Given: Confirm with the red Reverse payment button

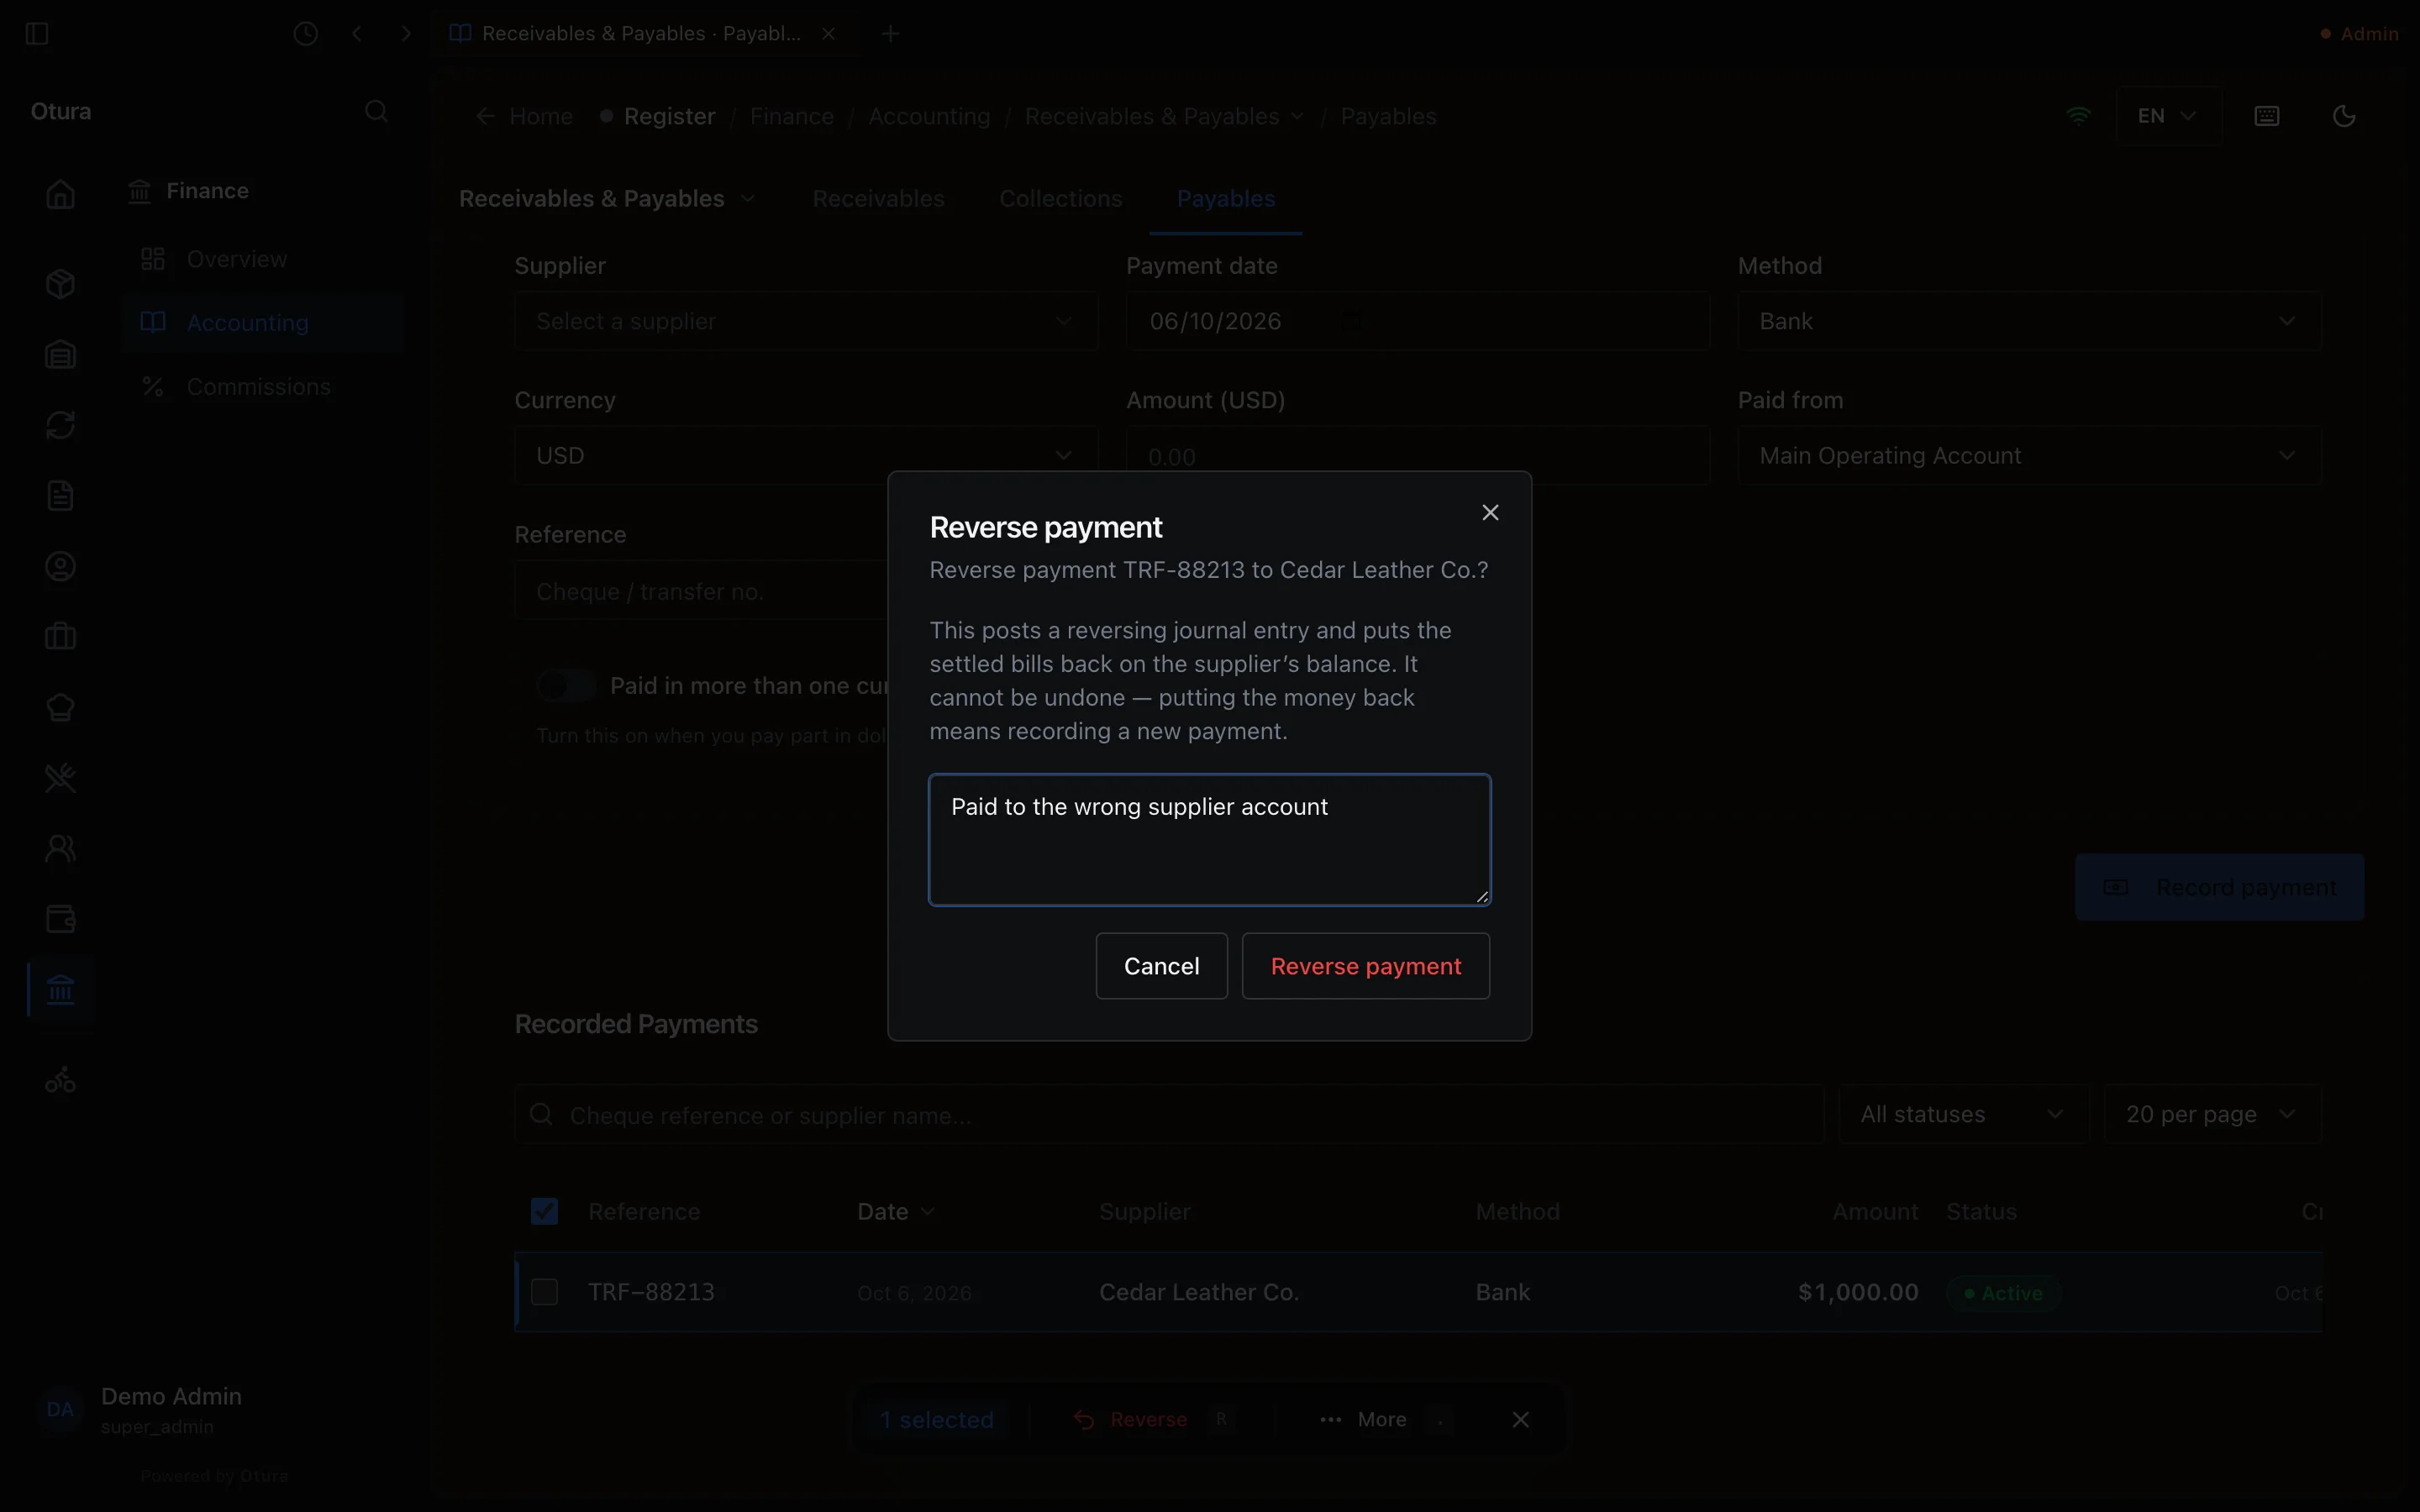Looking at the screenshot, I should [1365, 966].
